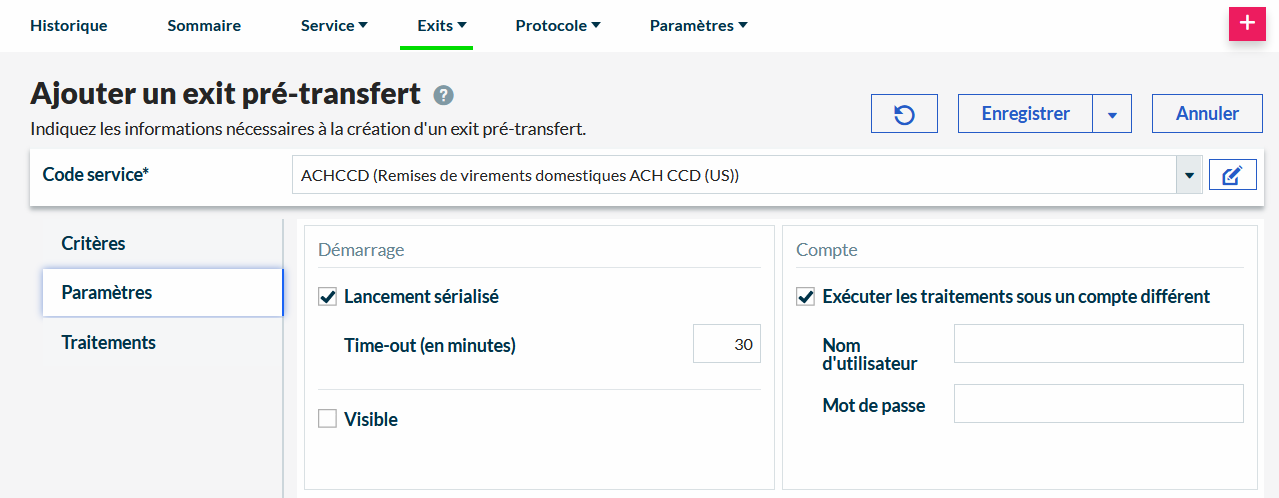Click the edit pencil icon beside Code service
The width and height of the screenshot is (1279, 498).
point(1232,176)
